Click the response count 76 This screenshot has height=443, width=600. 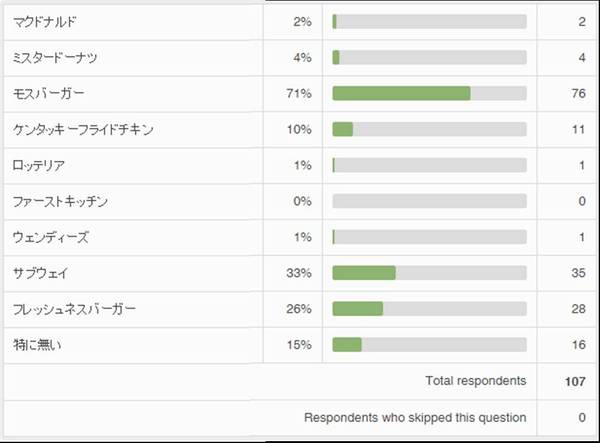578,93
